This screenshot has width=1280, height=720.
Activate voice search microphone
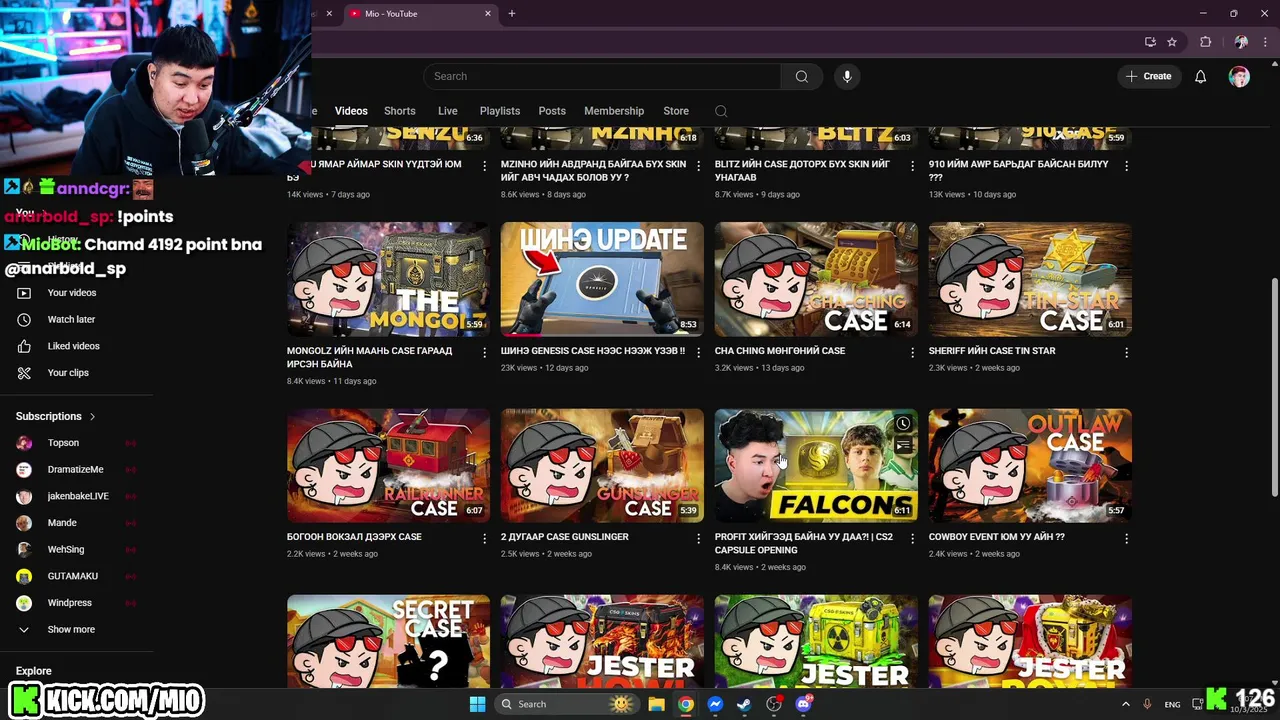coord(847,76)
